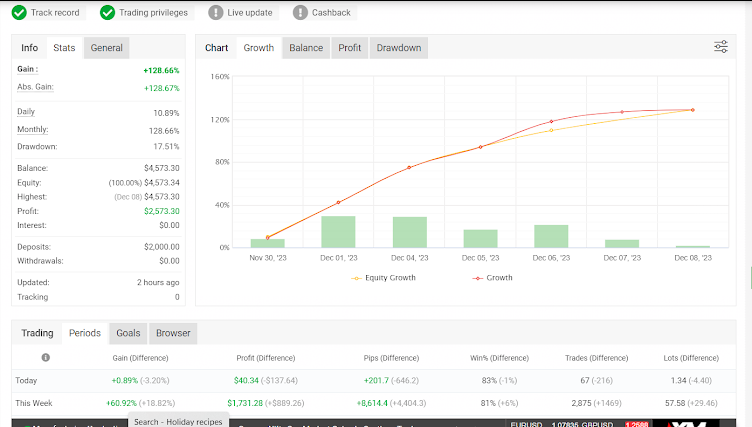
Task: Toggle Equity Growth legend series
Action: tap(384, 278)
